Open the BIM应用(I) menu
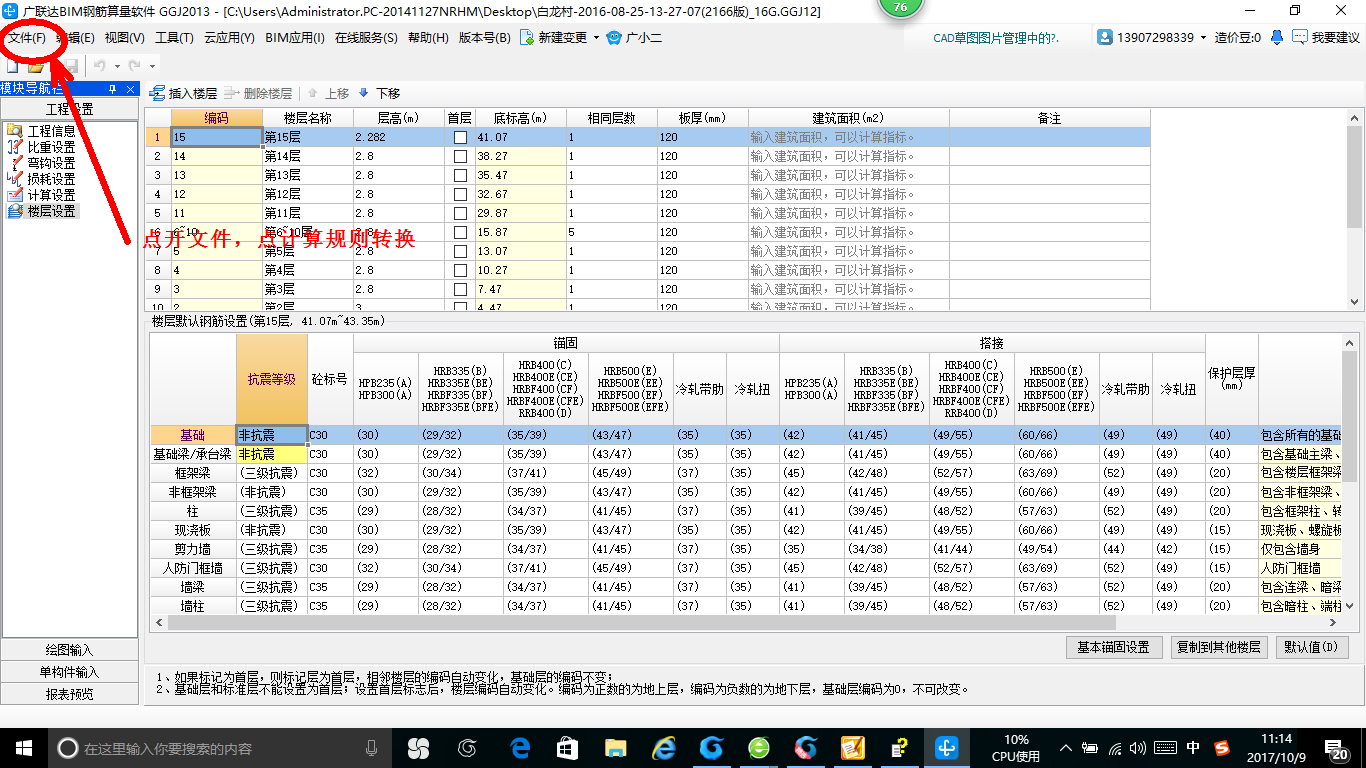This screenshot has height=768, width=1366. 295,38
